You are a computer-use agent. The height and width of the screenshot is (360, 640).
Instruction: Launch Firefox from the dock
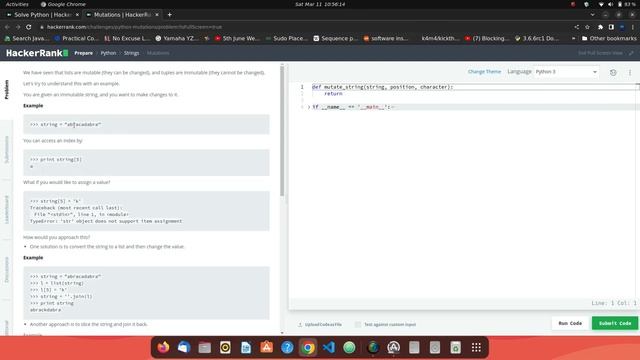(x=163, y=347)
